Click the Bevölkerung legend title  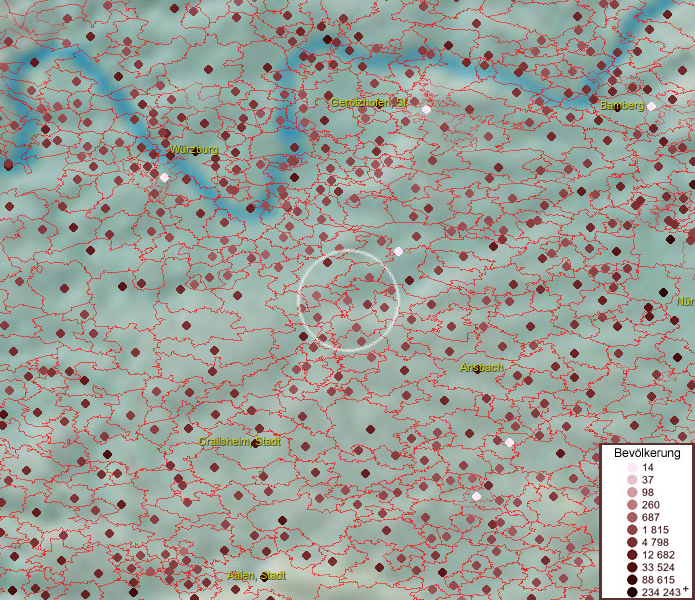pos(646,452)
